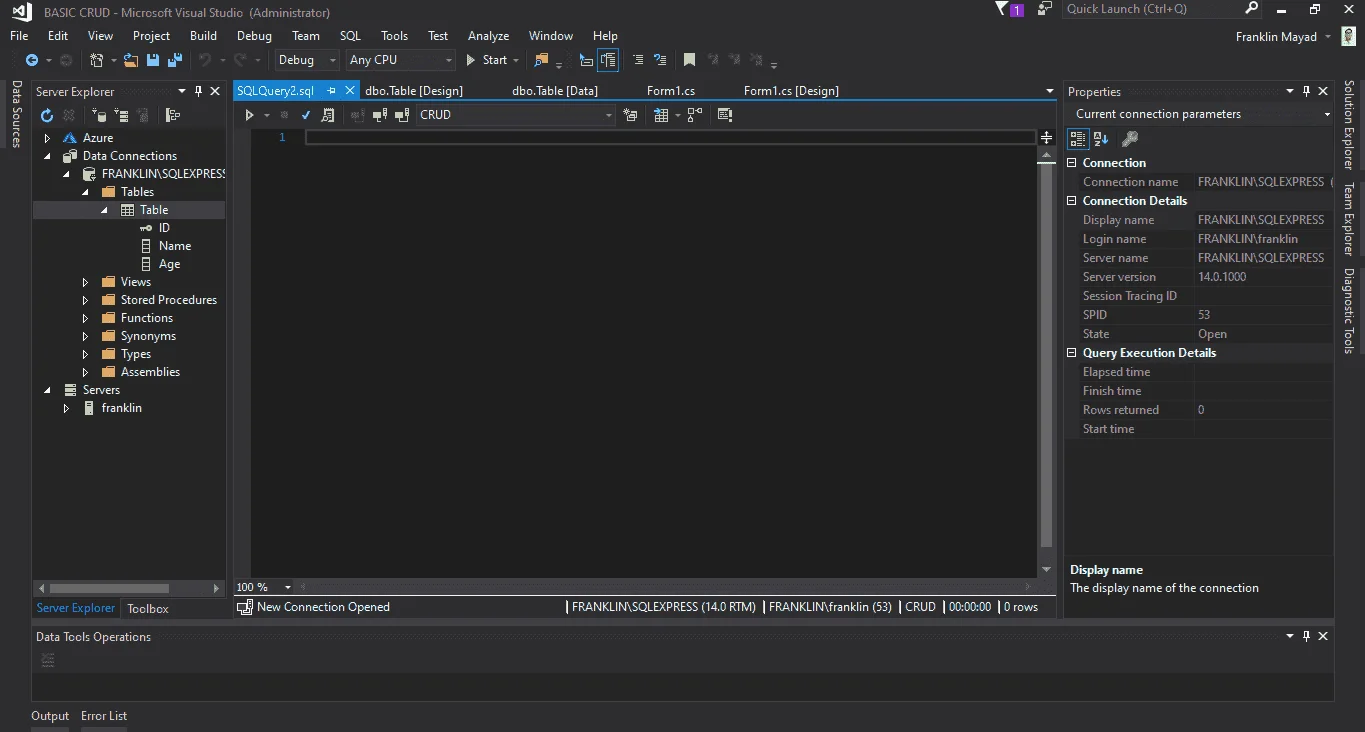Open the Any CPU platform dropdown
Viewport: 1365px width, 732px height.
coord(400,60)
